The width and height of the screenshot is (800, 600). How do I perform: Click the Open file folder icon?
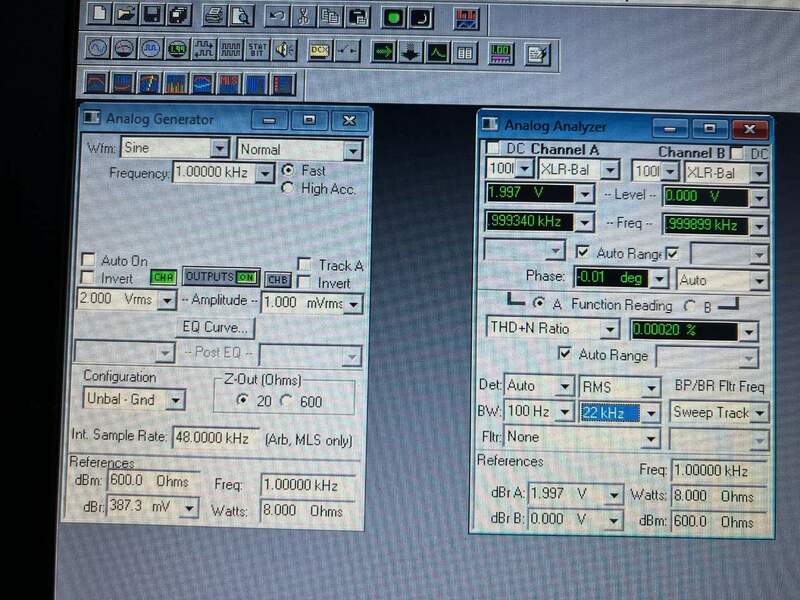coord(126,15)
